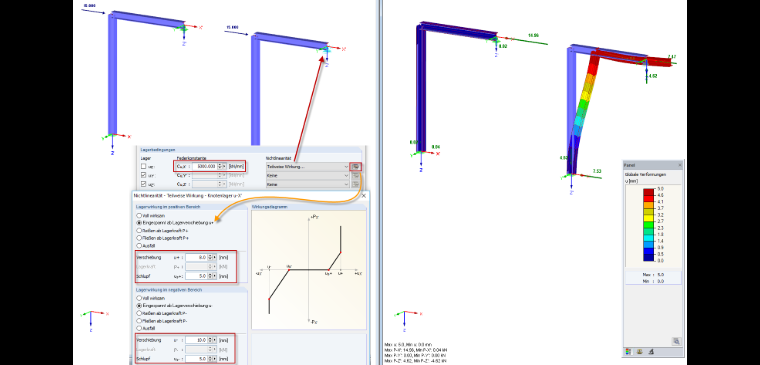Click 'Lagerwirkung im positiven Bereich' header
This screenshot has height=365, width=760.
[x=168, y=207]
